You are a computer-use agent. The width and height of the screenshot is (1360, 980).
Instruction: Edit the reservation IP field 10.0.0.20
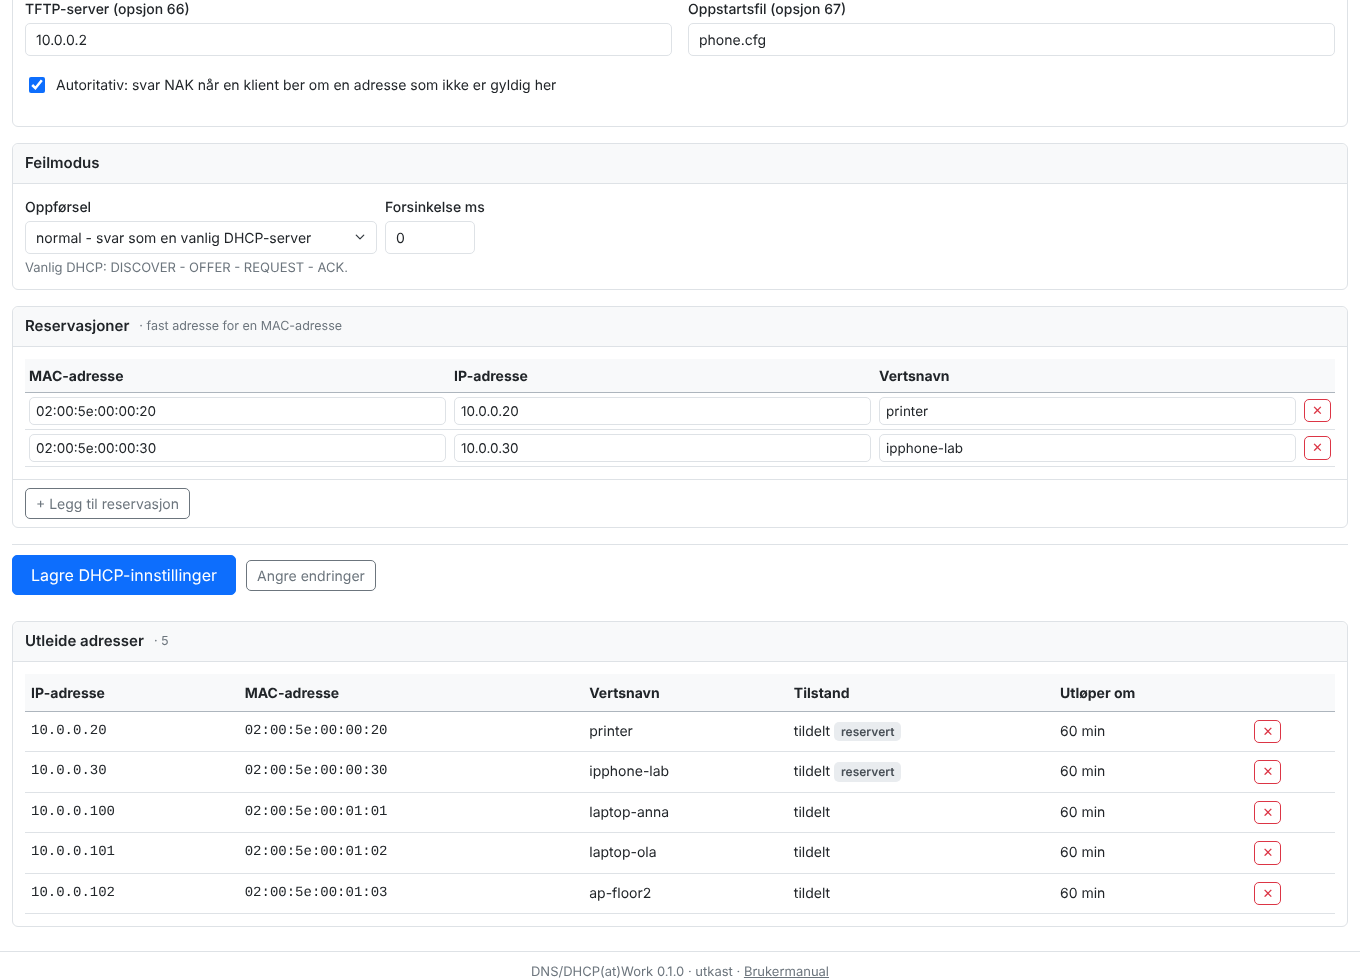(x=662, y=411)
